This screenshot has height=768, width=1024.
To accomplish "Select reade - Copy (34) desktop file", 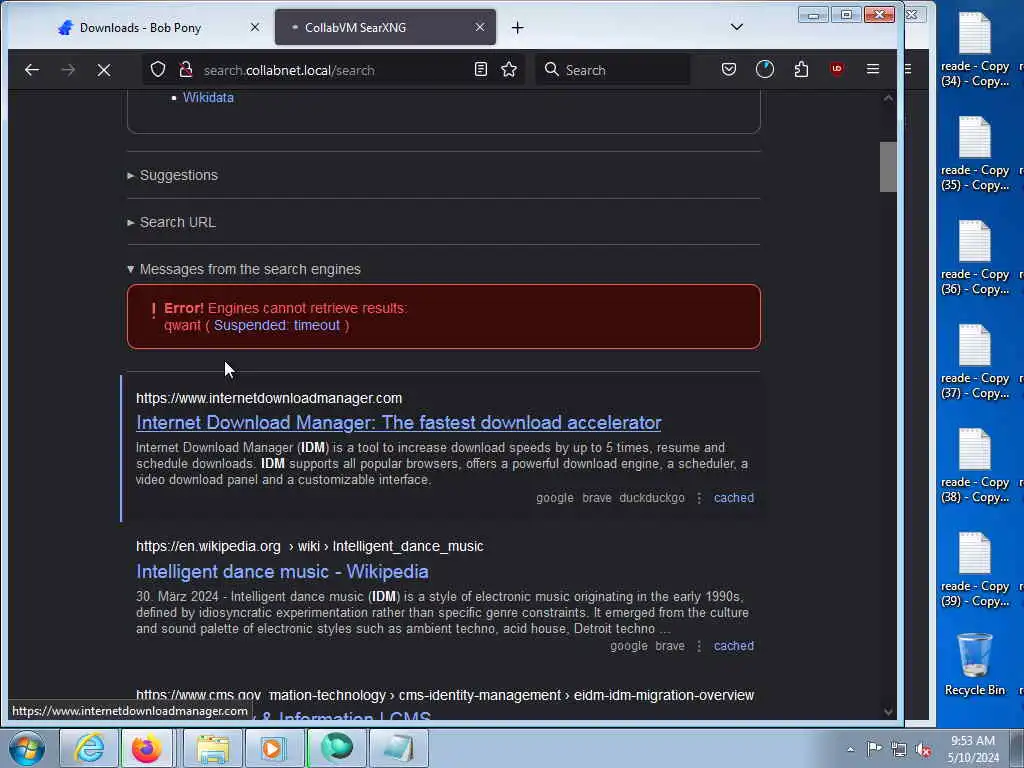I will click(x=974, y=50).
